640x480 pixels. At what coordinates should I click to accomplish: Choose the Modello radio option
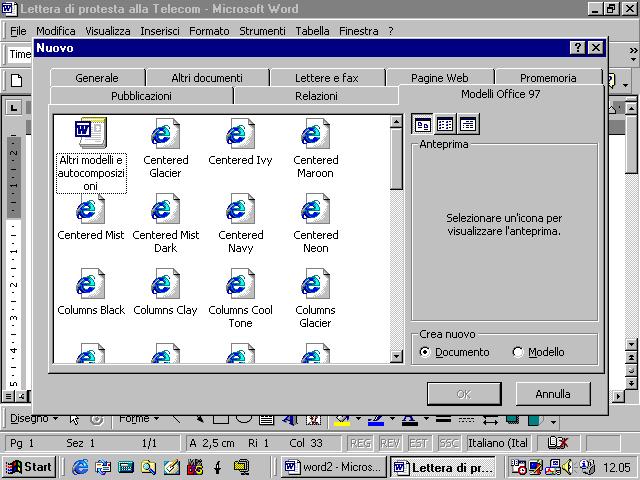pyautogui.click(x=539, y=352)
